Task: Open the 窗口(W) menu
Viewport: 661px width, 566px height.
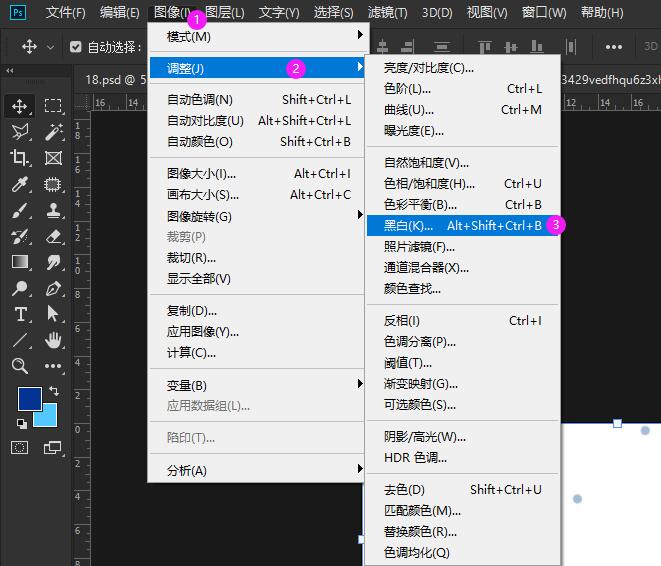Action: click(x=544, y=13)
